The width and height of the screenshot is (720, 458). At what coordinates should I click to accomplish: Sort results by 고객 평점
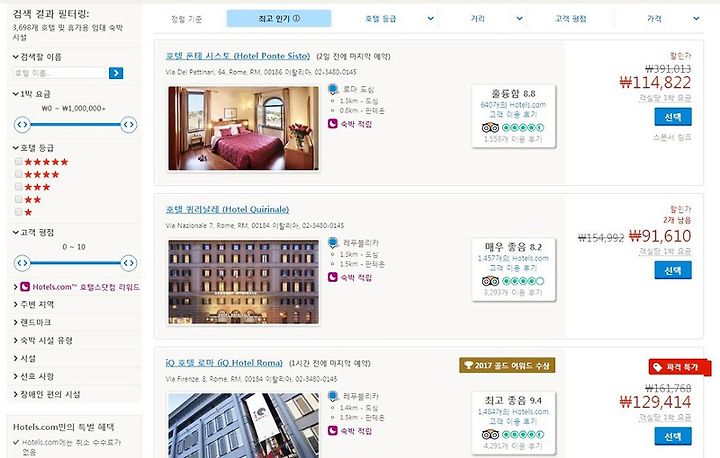570,19
